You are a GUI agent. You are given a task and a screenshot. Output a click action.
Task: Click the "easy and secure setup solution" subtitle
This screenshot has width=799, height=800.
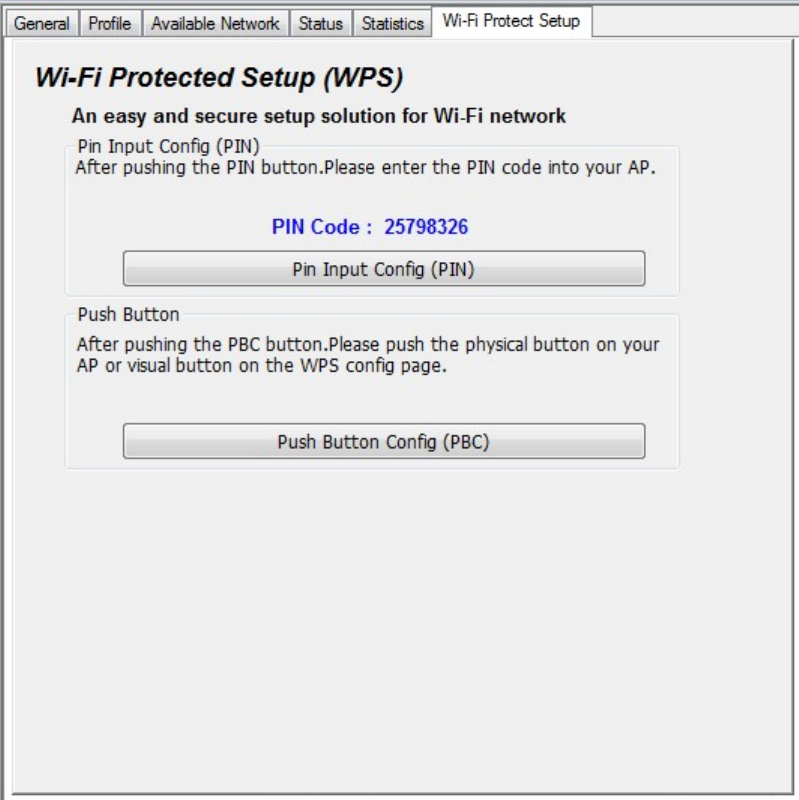tap(318, 116)
